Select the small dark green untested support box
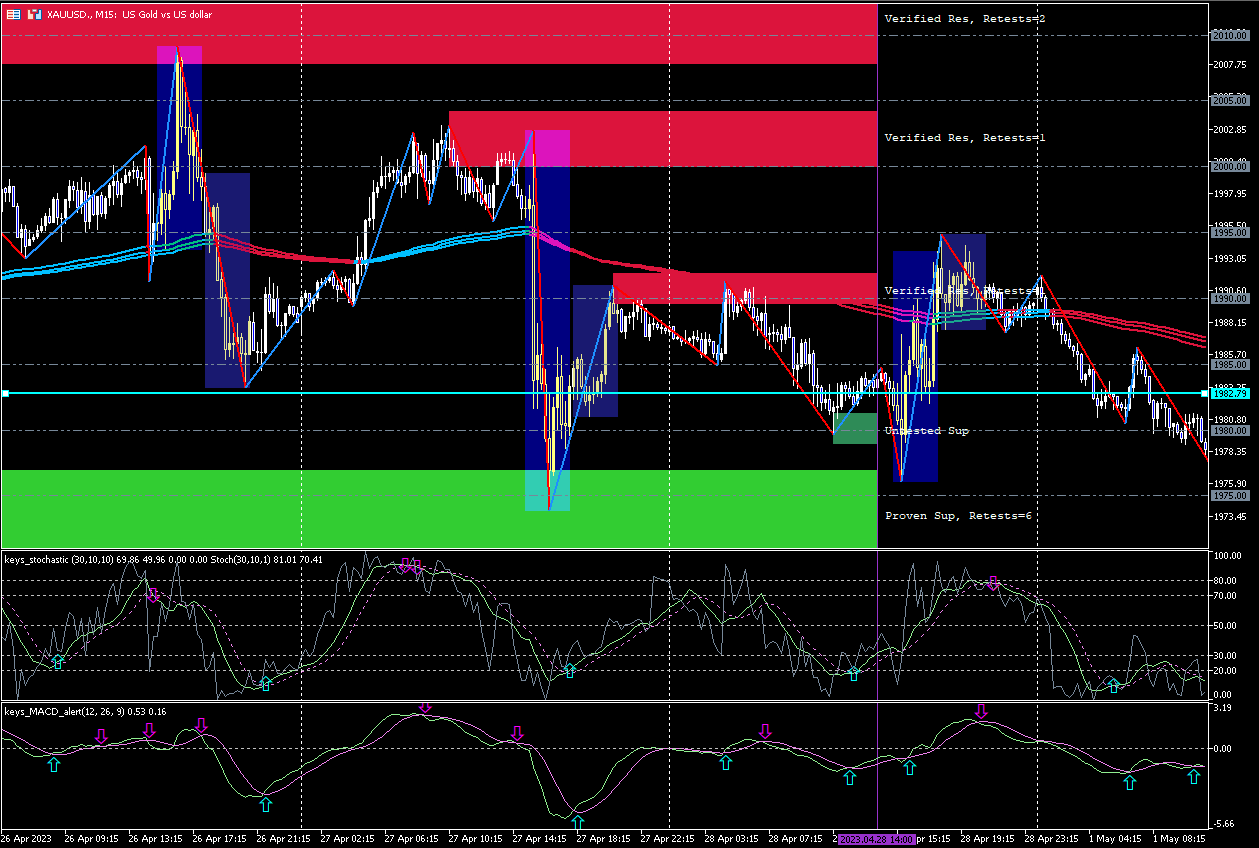Image resolution: width=1259 pixels, height=848 pixels. [x=855, y=429]
